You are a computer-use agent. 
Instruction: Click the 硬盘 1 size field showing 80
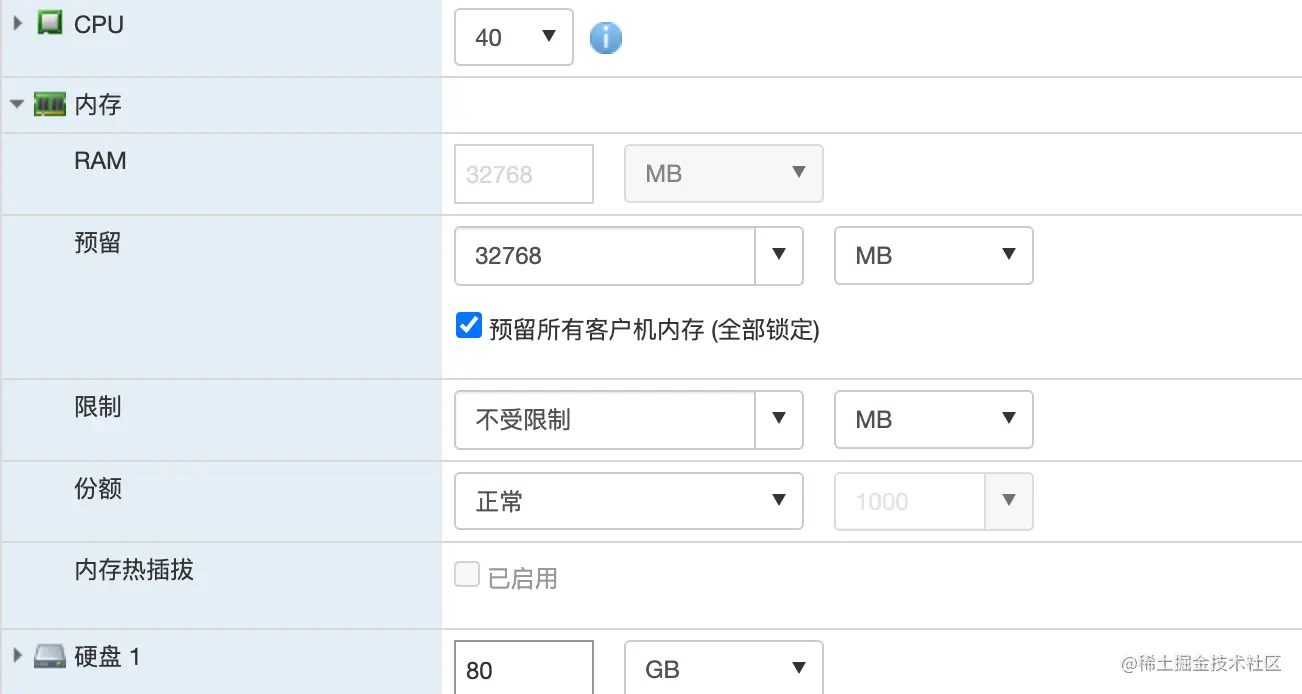(x=524, y=668)
